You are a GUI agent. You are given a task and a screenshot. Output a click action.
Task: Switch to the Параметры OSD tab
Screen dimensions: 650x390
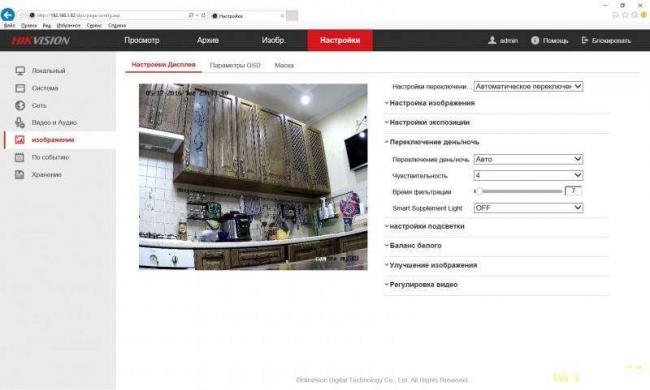[235, 65]
